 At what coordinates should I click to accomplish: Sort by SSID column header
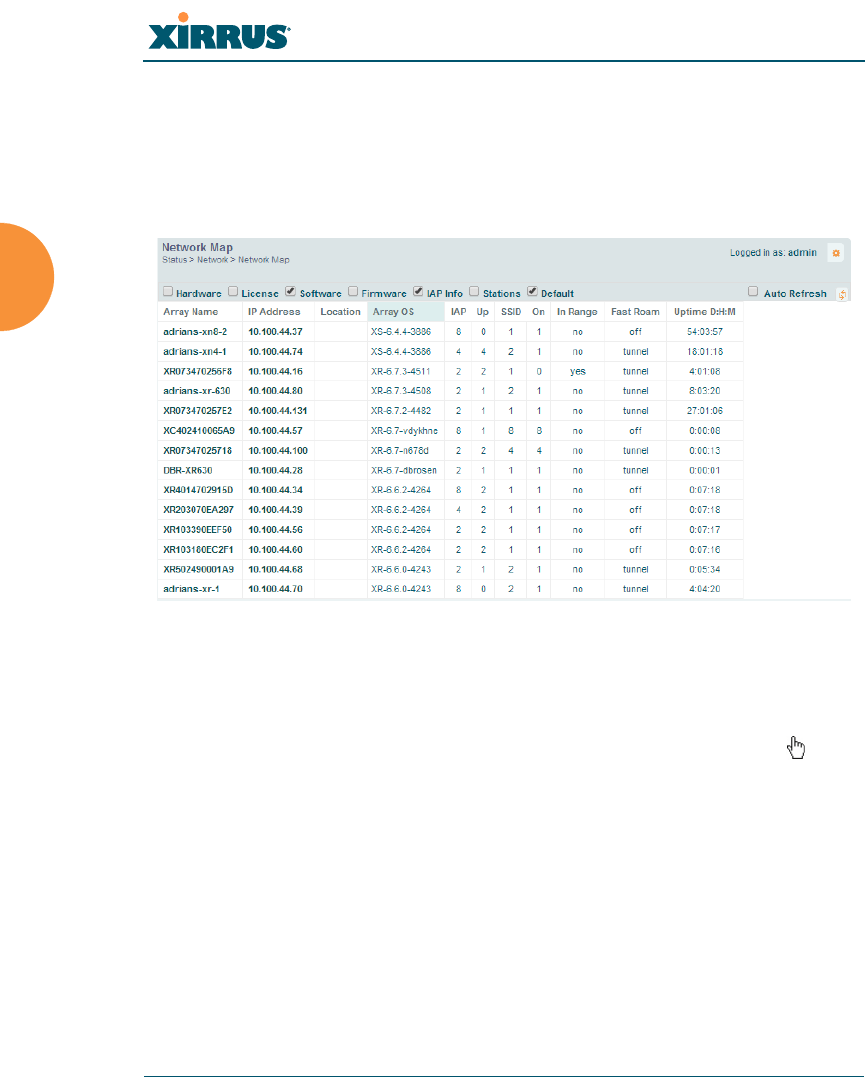[x=510, y=312]
